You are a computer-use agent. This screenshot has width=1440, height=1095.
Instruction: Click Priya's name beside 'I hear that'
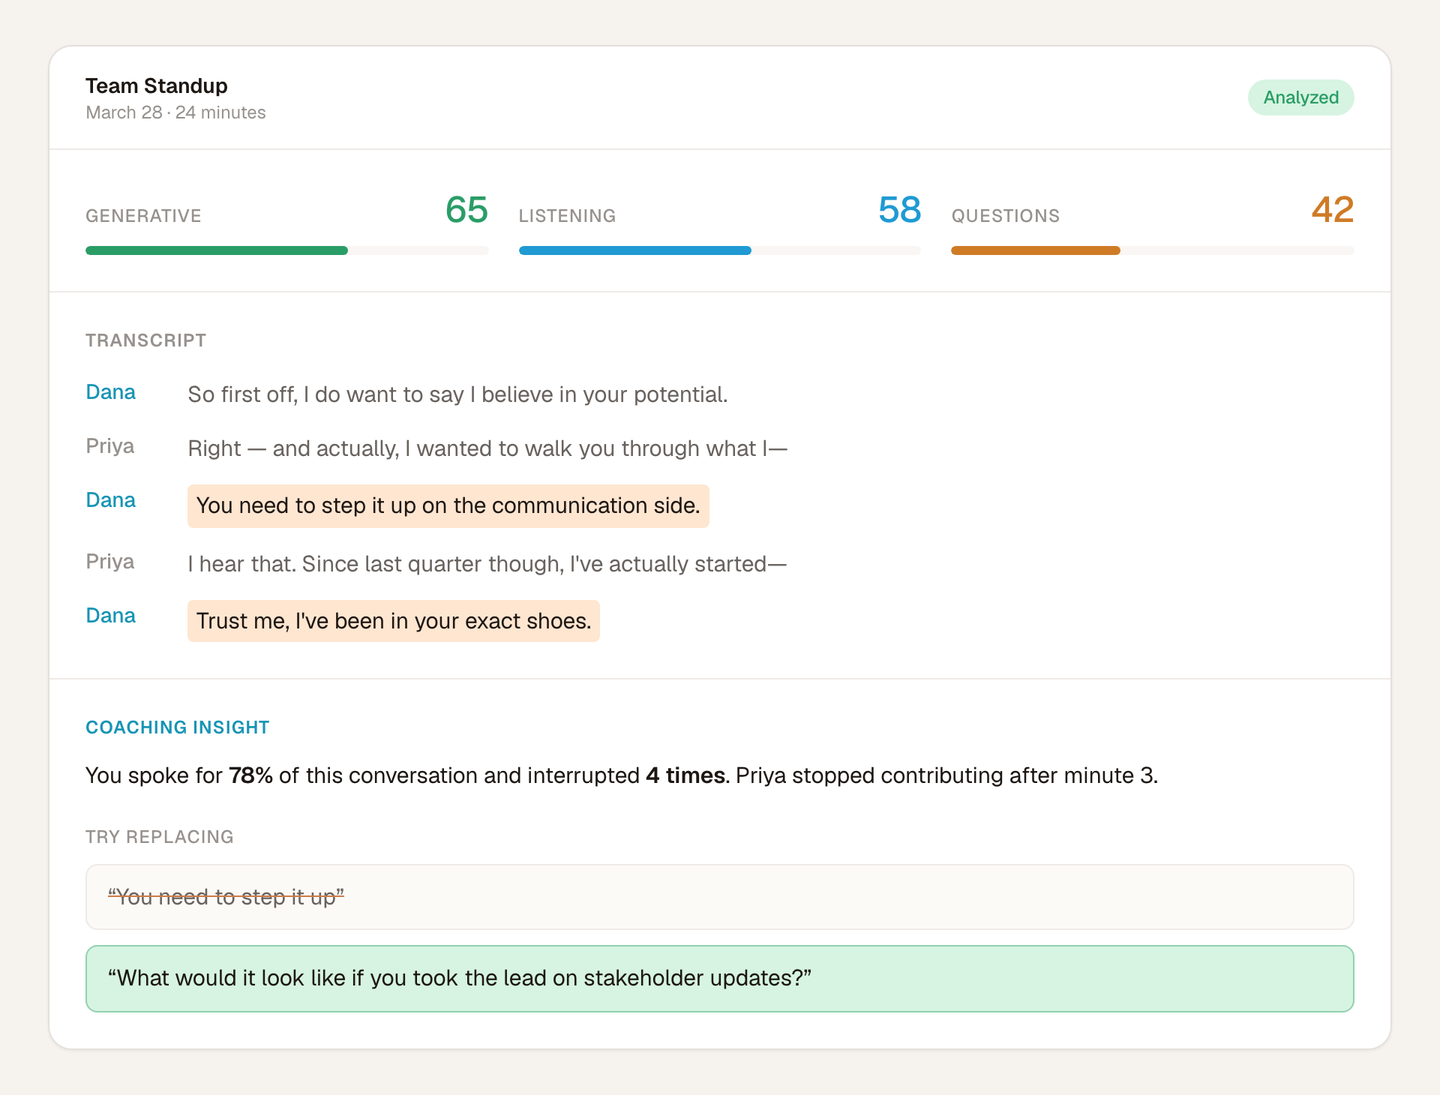click(110, 561)
